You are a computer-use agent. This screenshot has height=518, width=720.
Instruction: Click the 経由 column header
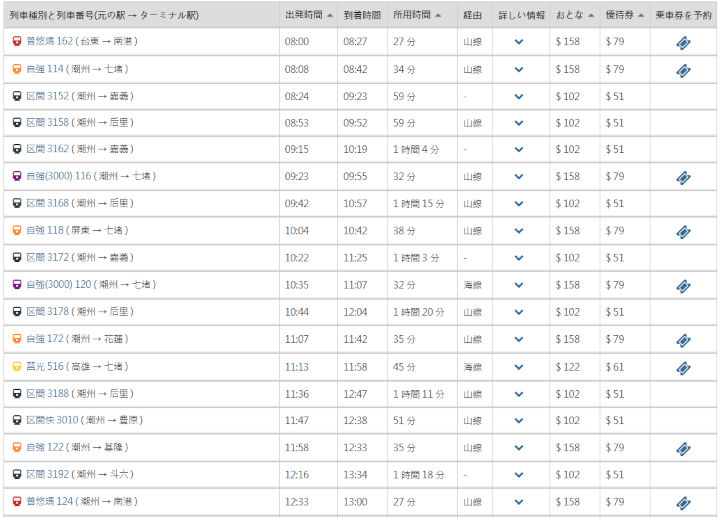(x=472, y=15)
